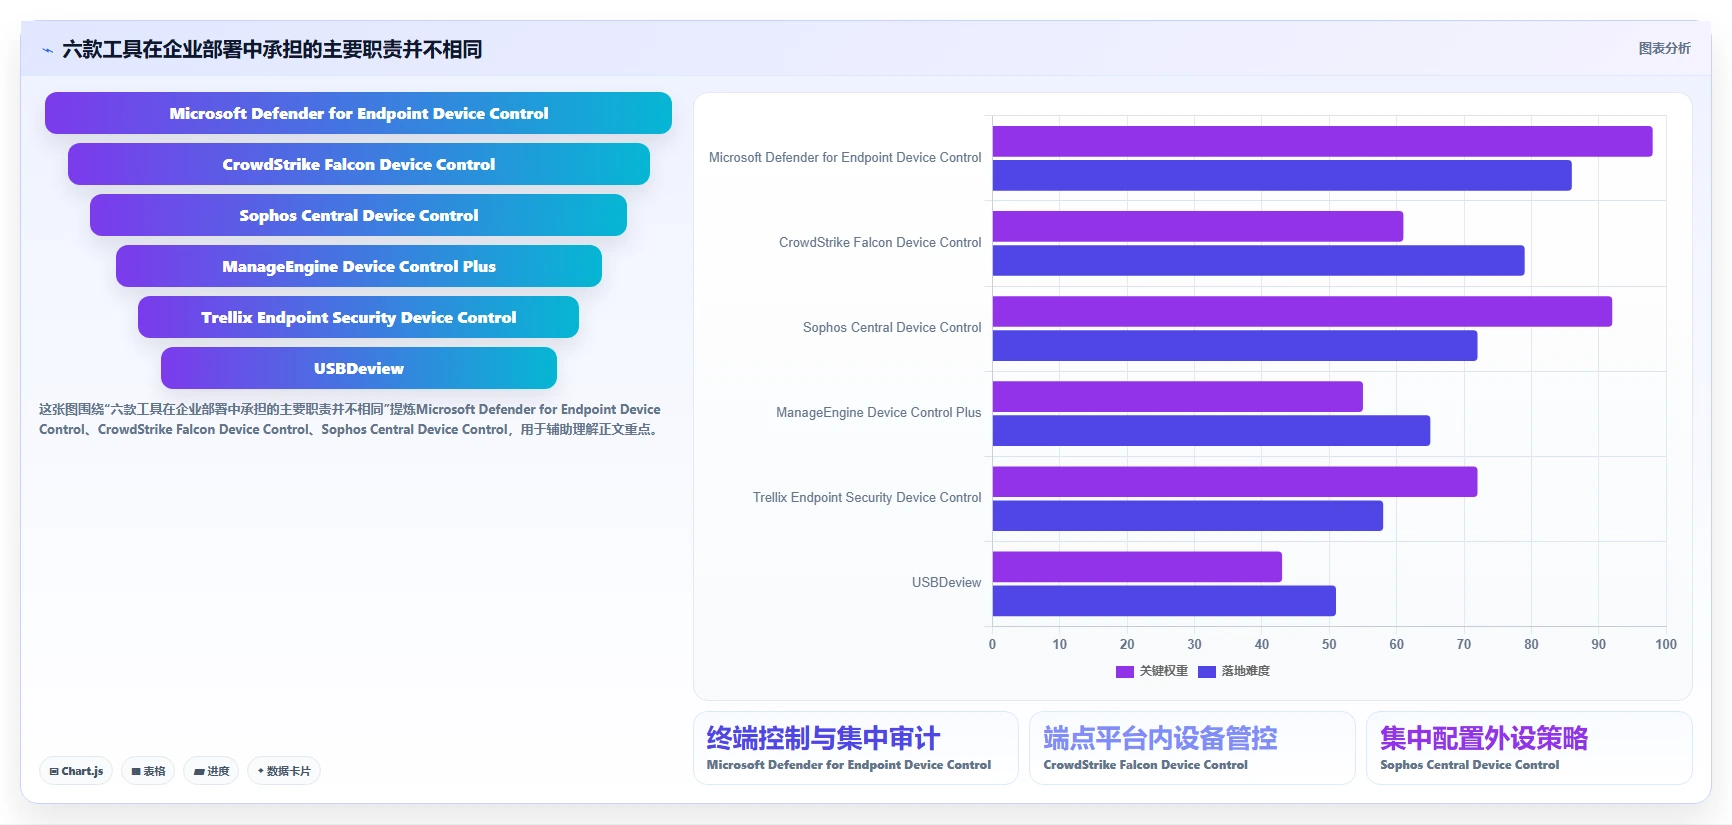Click the chart axis label Trellix Endpoint Security Device Control
Image resolution: width=1732 pixels, height=825 pixels.
pyautogui.click(x=867, y=498)
